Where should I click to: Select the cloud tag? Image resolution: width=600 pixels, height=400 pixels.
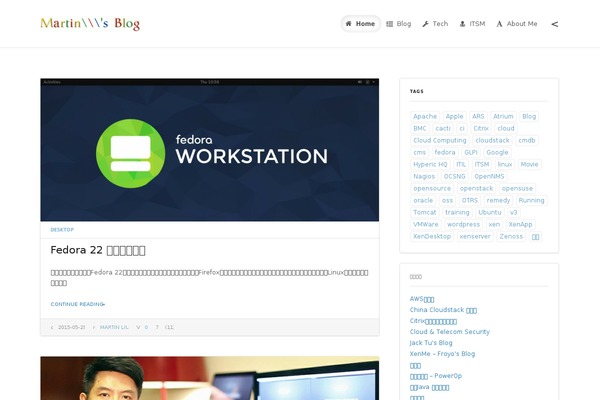pyautogui.click(x=506, y=128)
